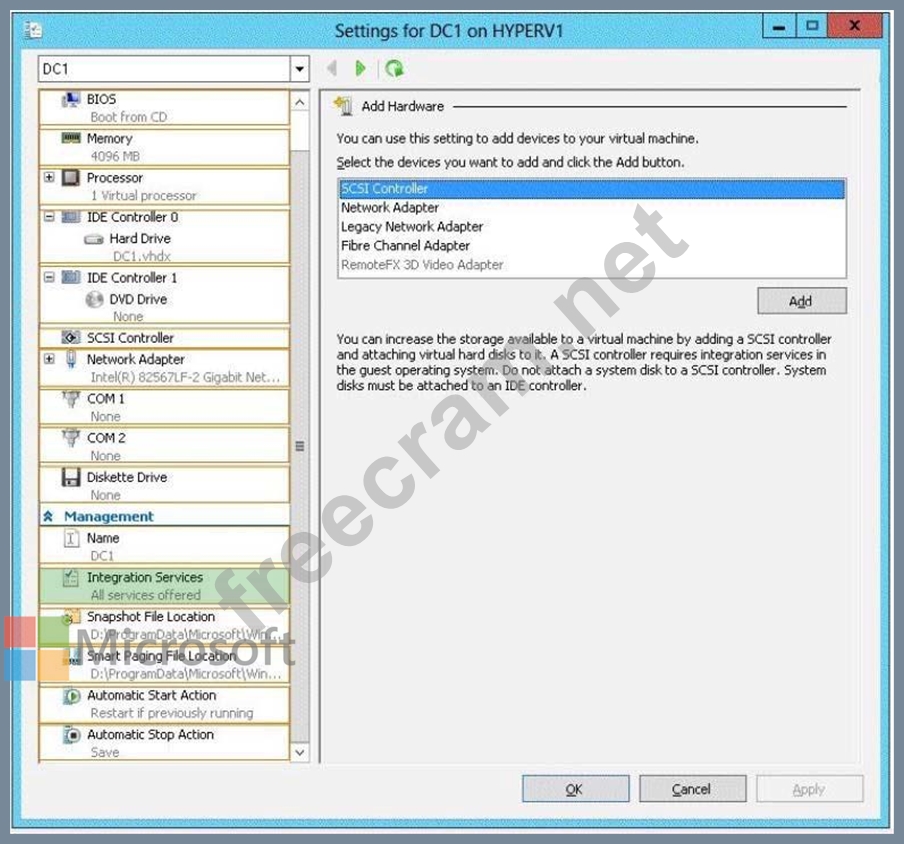Image resolution: width=904 pixels, height=844 pixels.
Task: Select Legacy Network Adapter in device list
Action: (592, 227)
